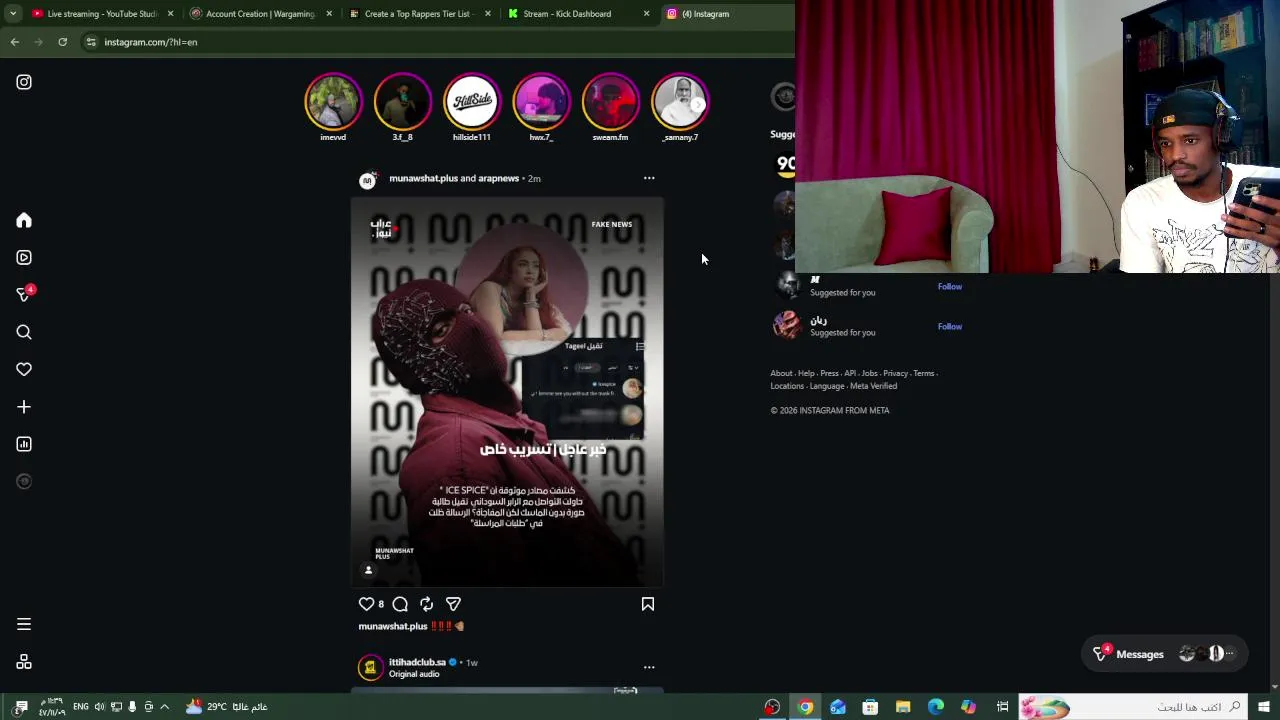
Task: Open the API footer link
Action: tap(850, 373)
